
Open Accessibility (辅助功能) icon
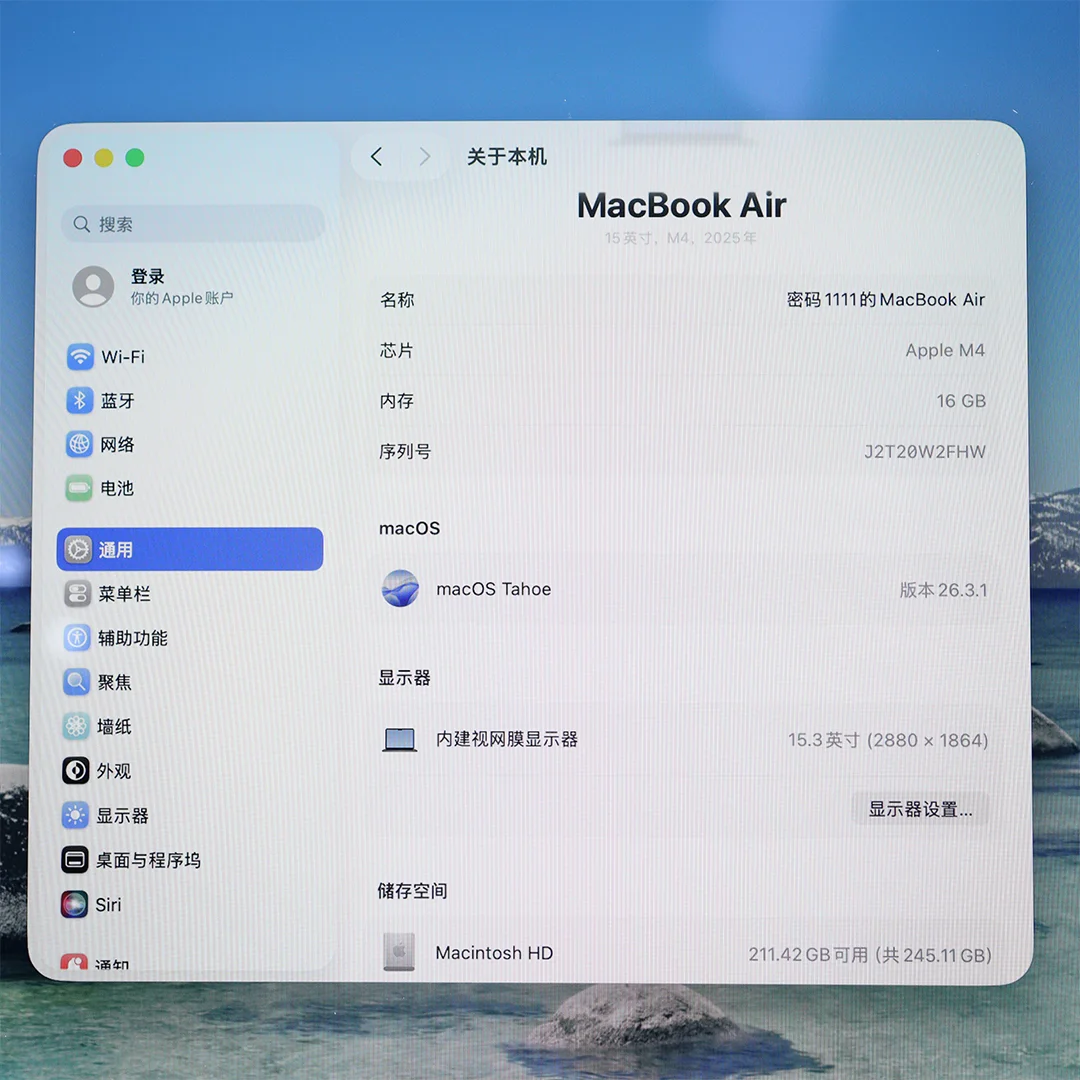(x=77, y=638)
